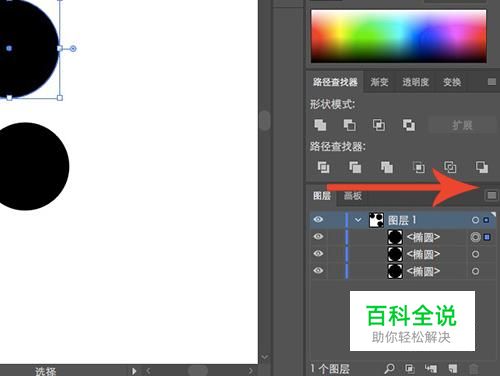Viewport: 500px width, 376px height.
Task: Select the bottom <椭圆> row name
Action: click(423, 271)
